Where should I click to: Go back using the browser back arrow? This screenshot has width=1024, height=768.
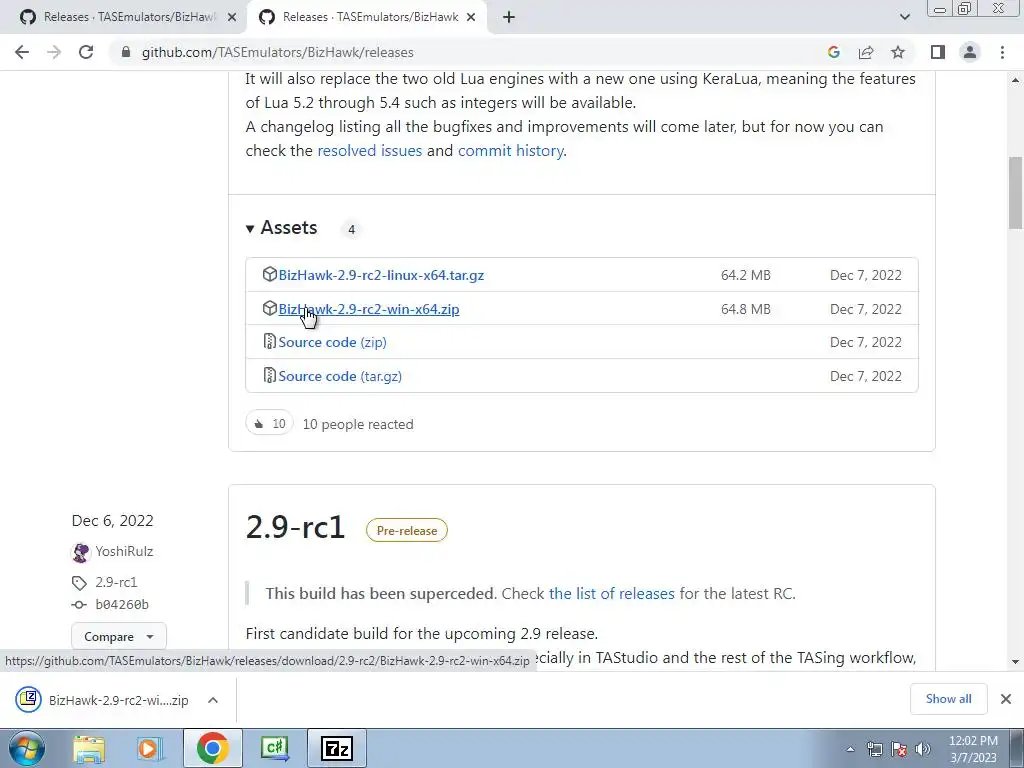click(x=22, y=52)
